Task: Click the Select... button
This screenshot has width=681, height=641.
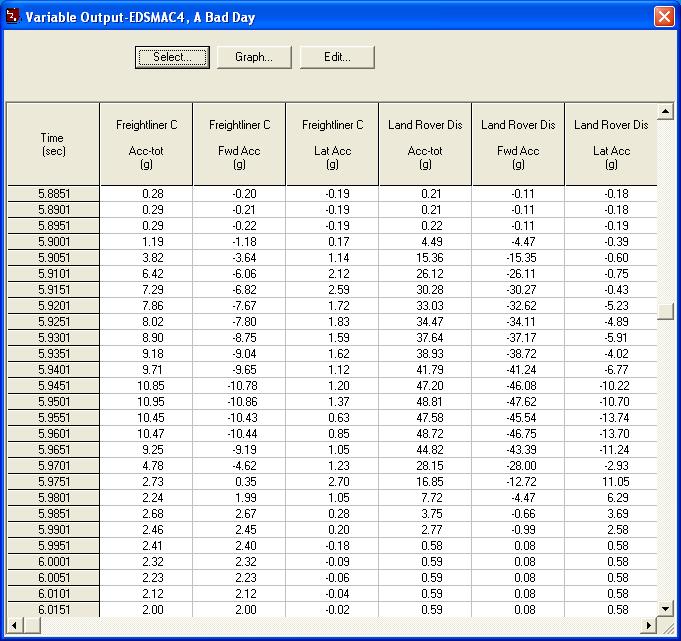Action: coord(172,57)
